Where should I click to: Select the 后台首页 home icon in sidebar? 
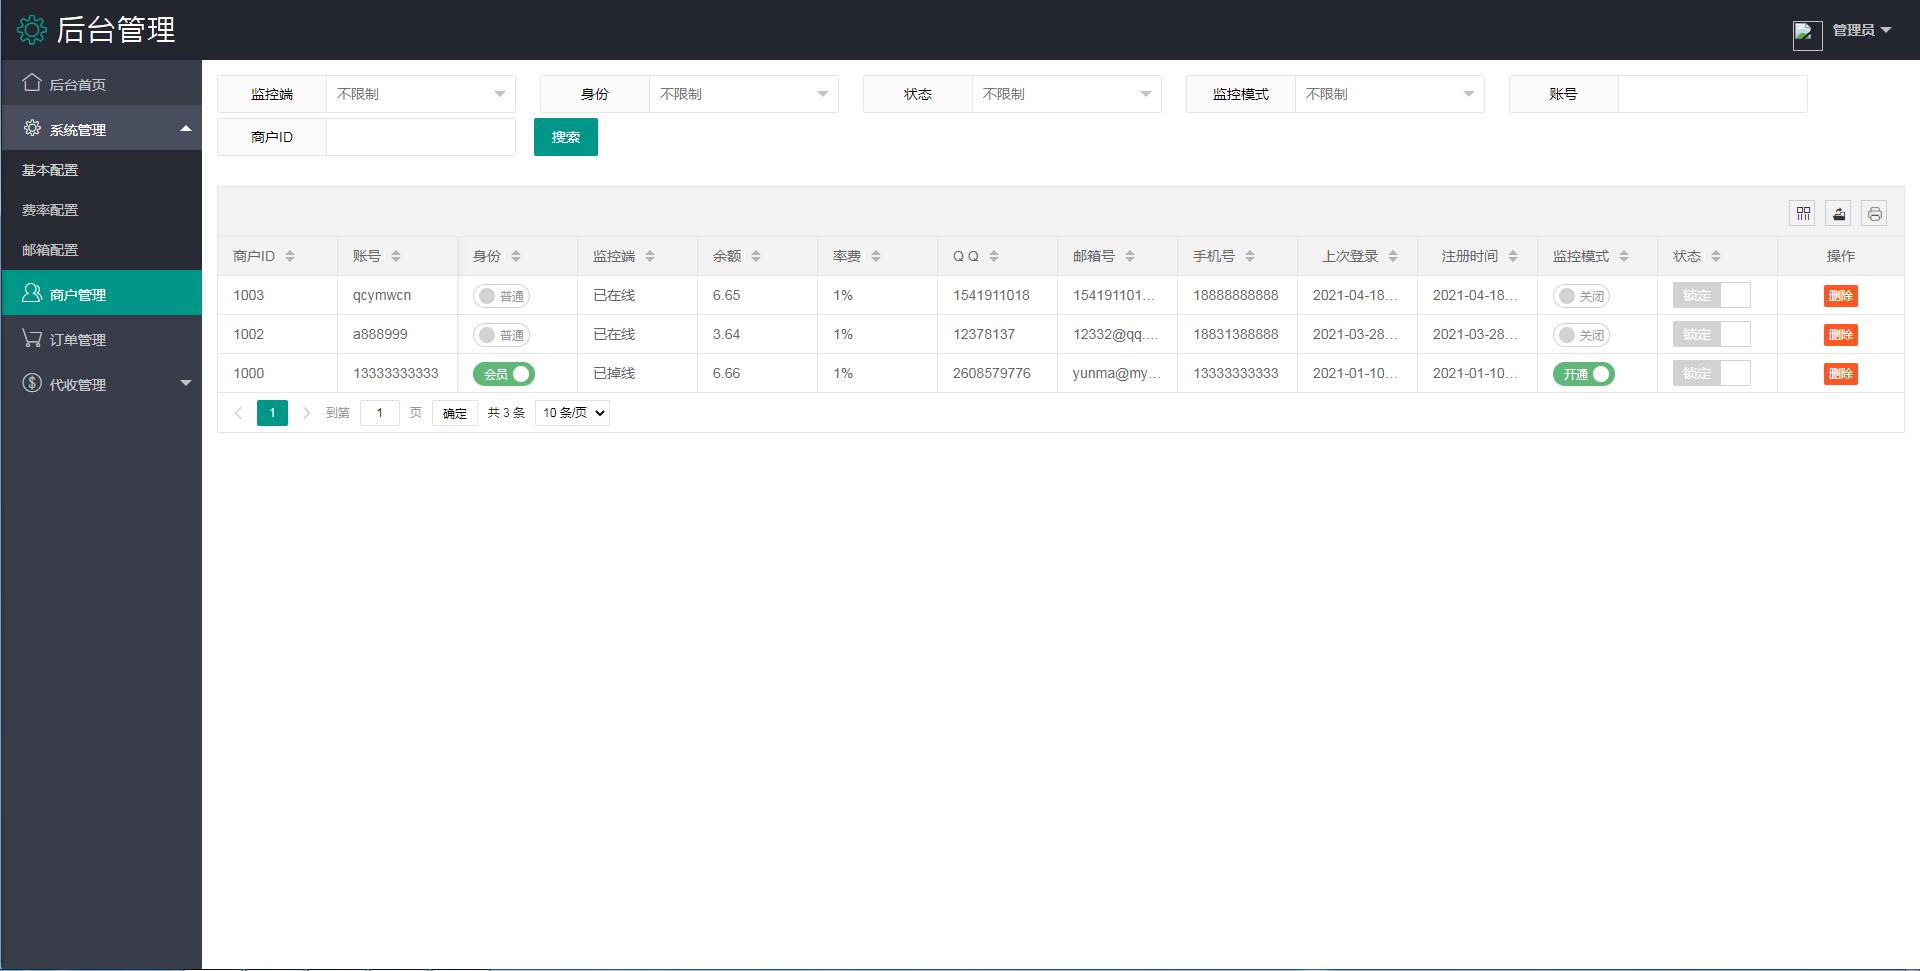[31, 83]
